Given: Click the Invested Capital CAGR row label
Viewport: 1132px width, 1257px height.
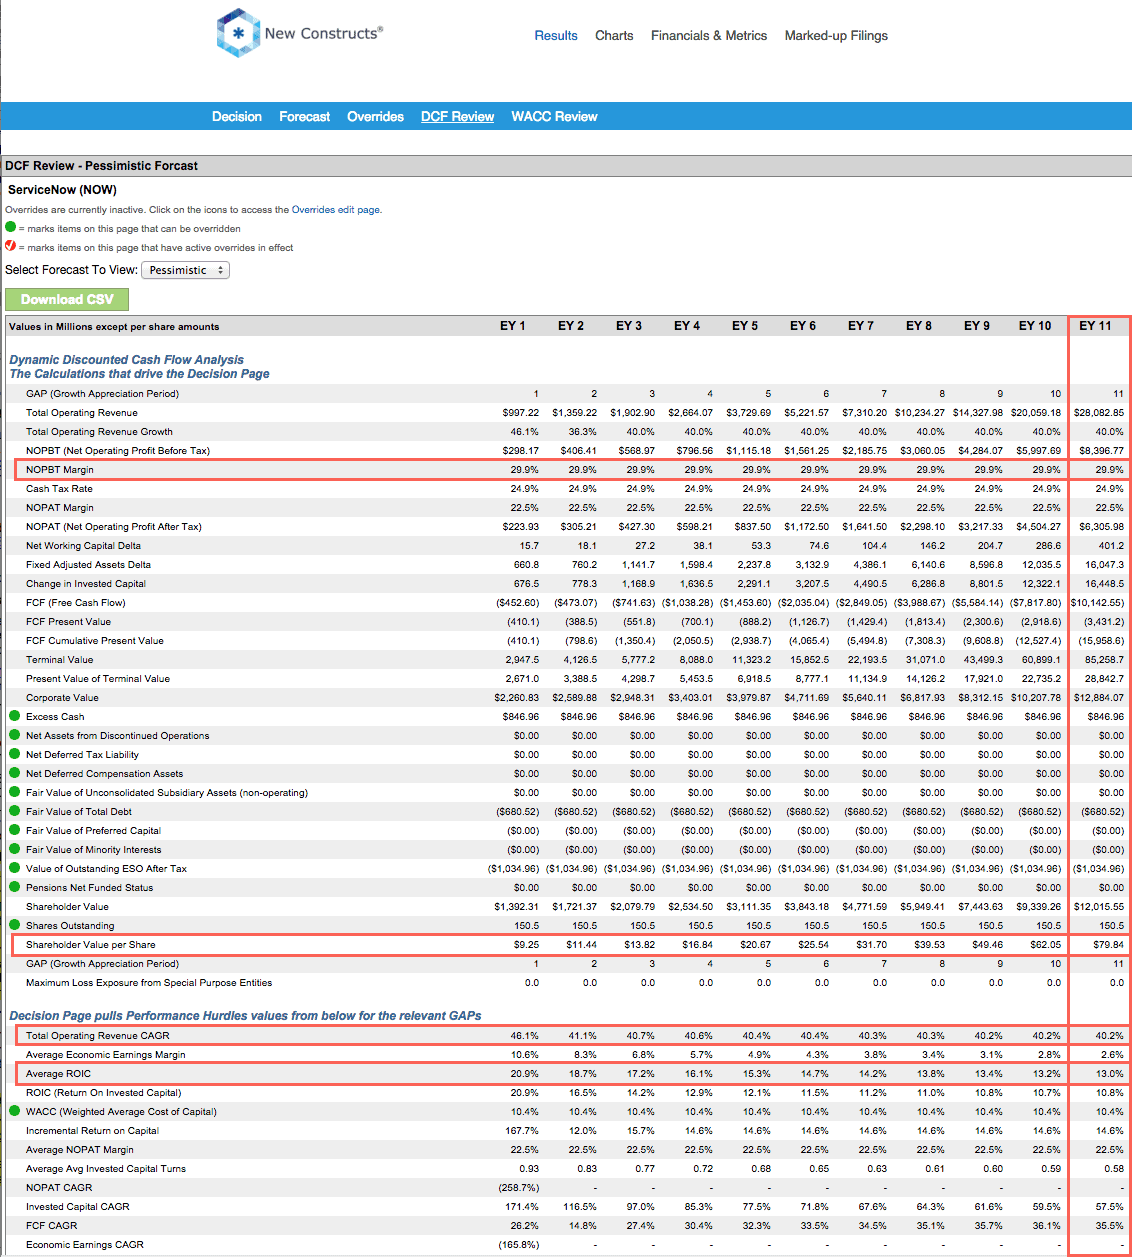Looking at the screenshot, I should (x=78, y=1206).
